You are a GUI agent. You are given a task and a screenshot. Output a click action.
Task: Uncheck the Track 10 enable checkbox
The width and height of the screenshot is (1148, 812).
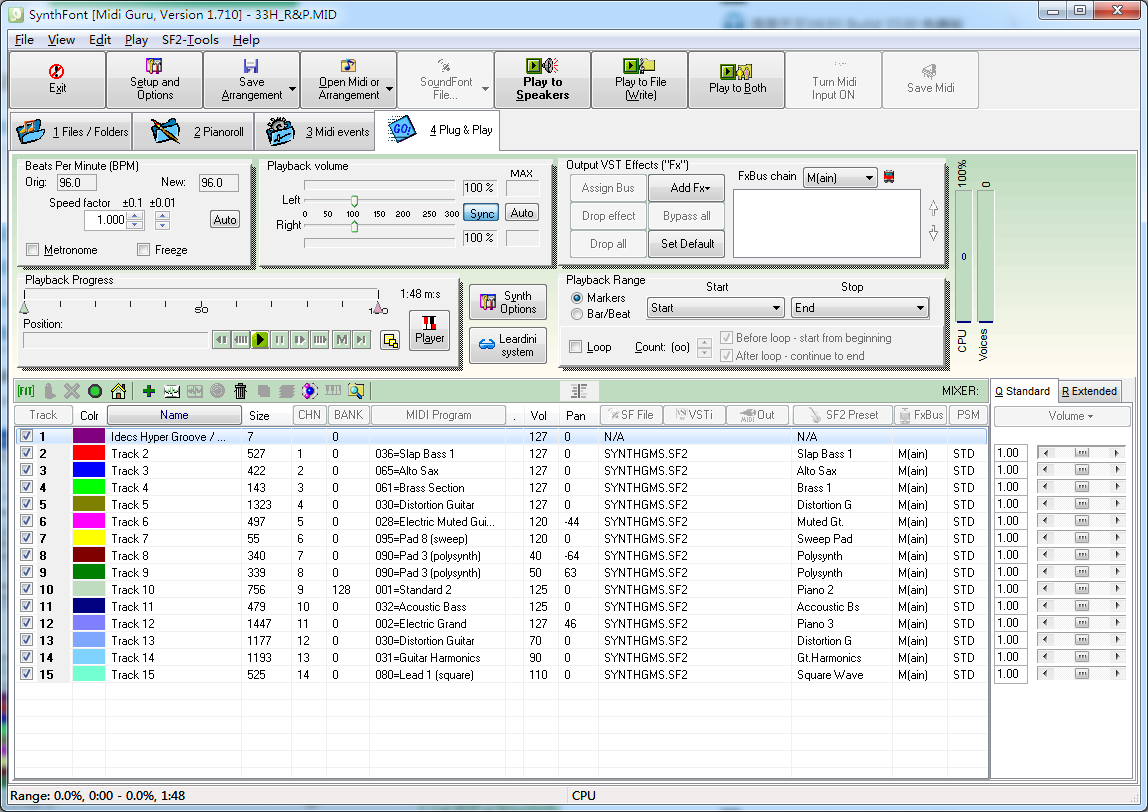pos(26,589)
